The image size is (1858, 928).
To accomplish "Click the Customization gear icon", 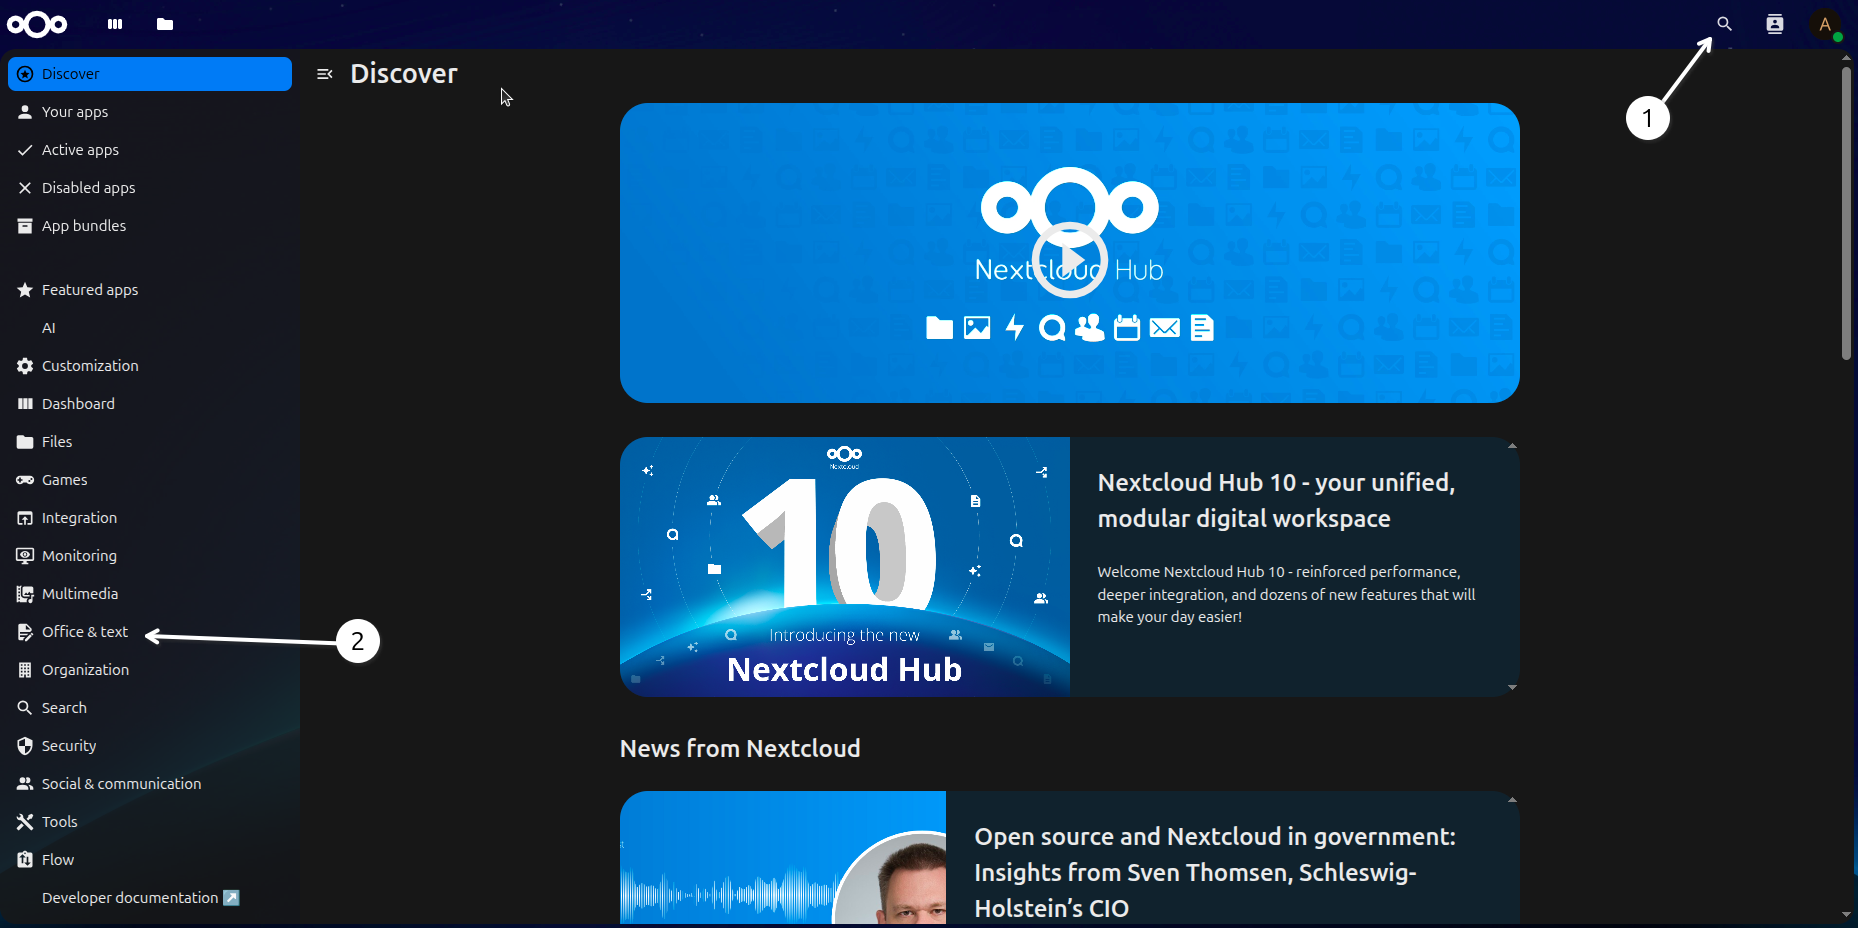I will tap(25, 366).
